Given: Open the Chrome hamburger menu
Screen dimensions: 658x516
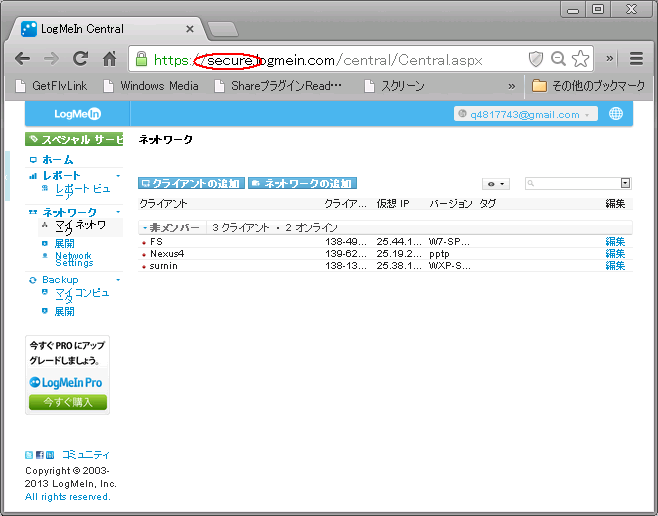Looking at the screenshot, I should pyautogui.click(x=636, y=59).
